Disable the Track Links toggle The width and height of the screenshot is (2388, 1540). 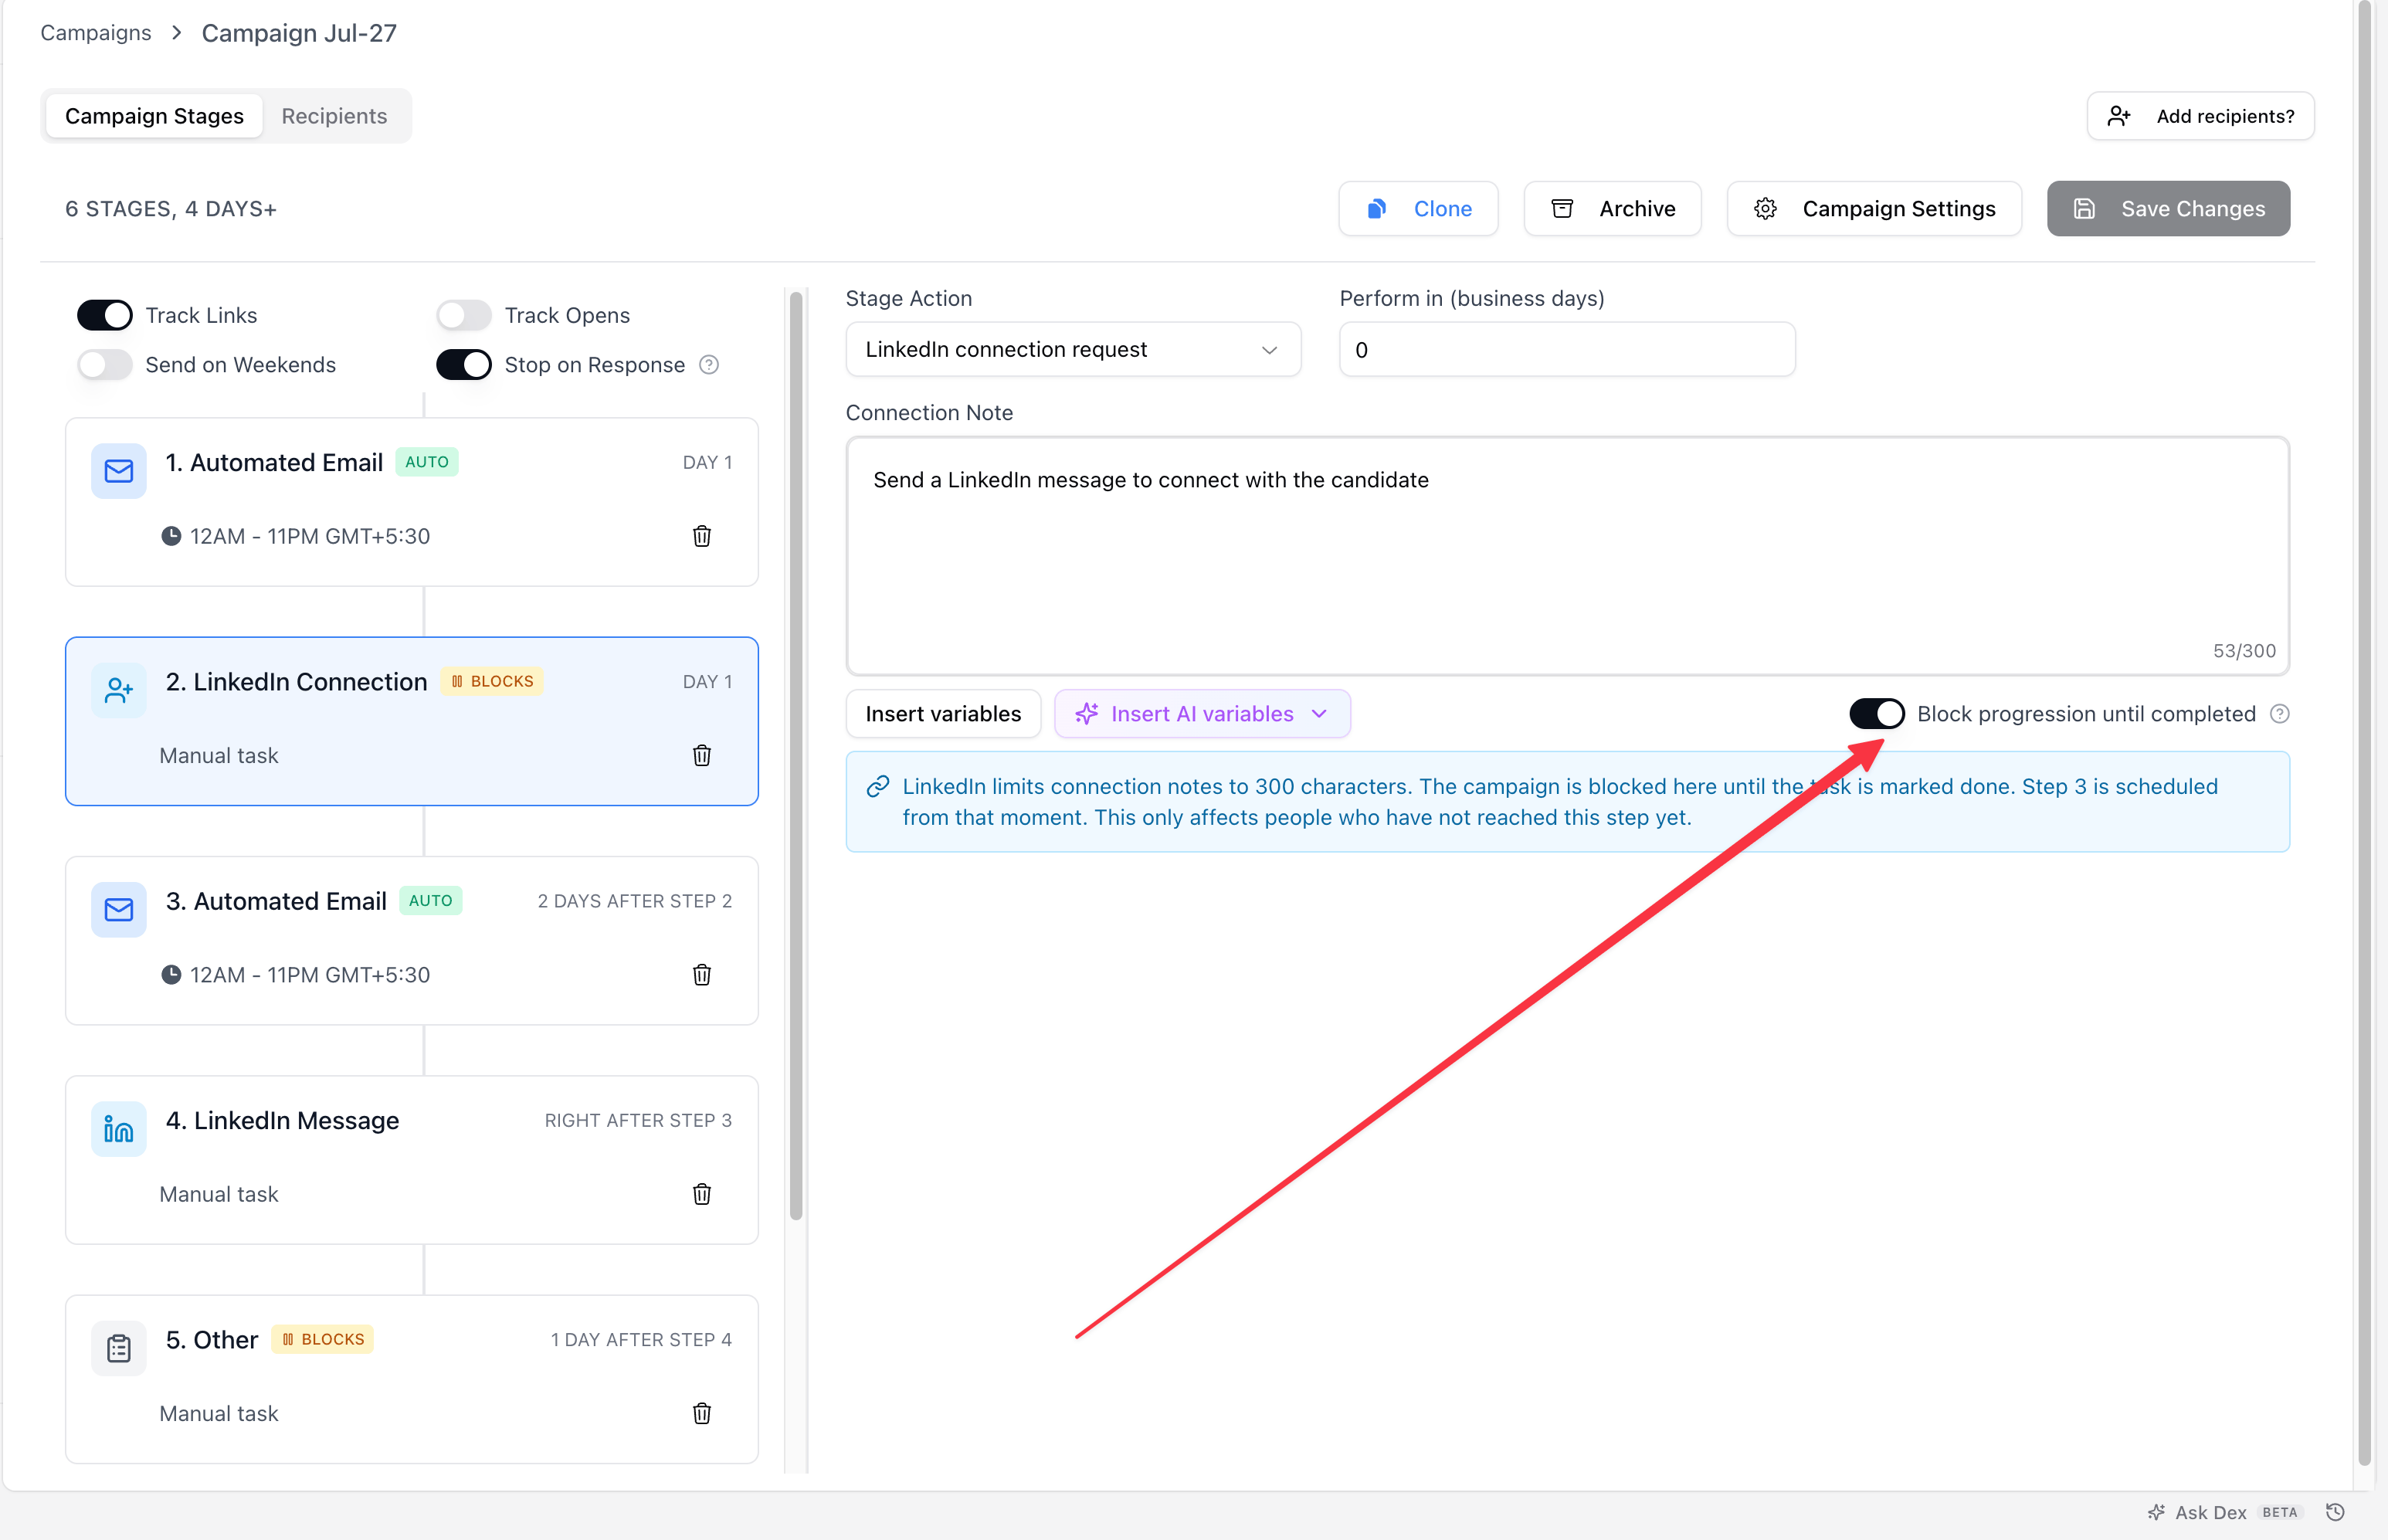coord(105,315)
